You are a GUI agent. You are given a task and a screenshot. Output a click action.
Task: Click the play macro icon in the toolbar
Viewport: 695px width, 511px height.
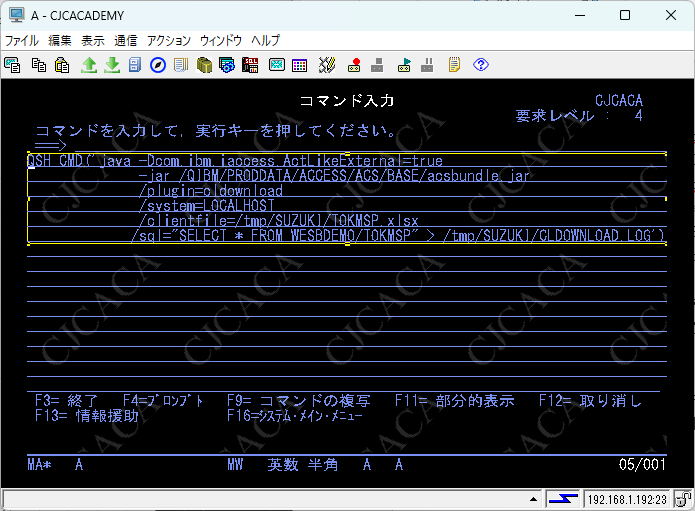(x=403, y=65)
